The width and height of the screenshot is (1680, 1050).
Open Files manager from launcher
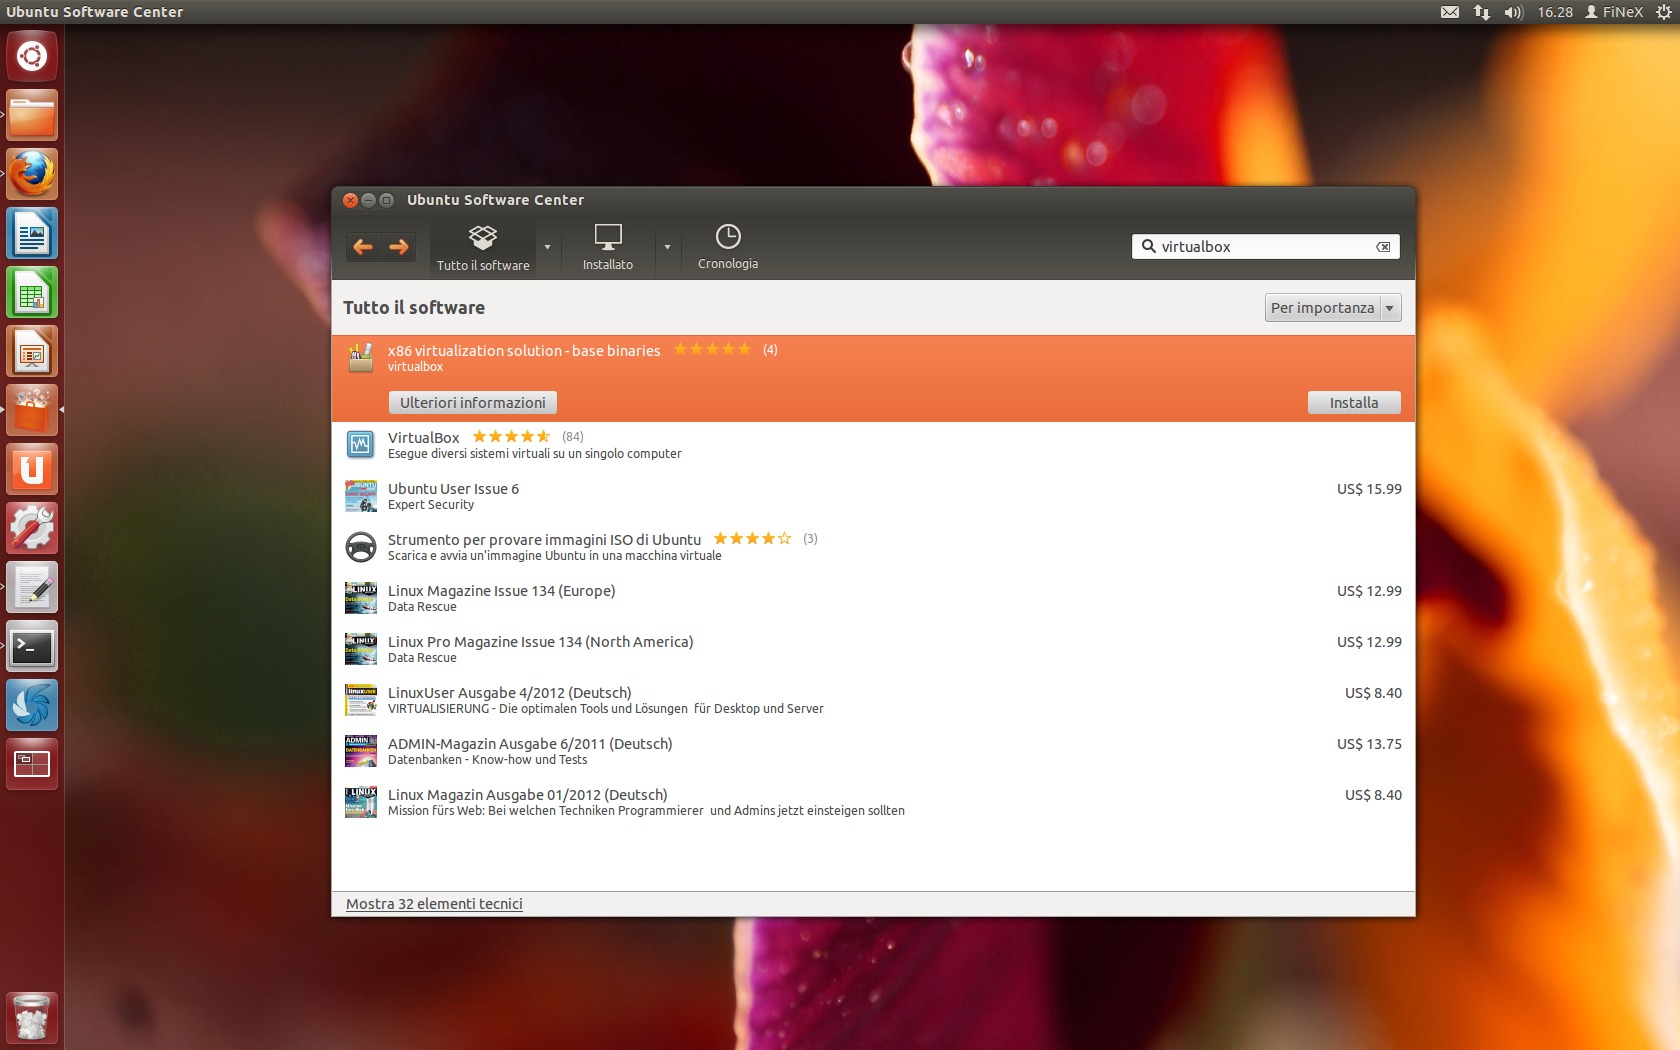click(32, 115)
